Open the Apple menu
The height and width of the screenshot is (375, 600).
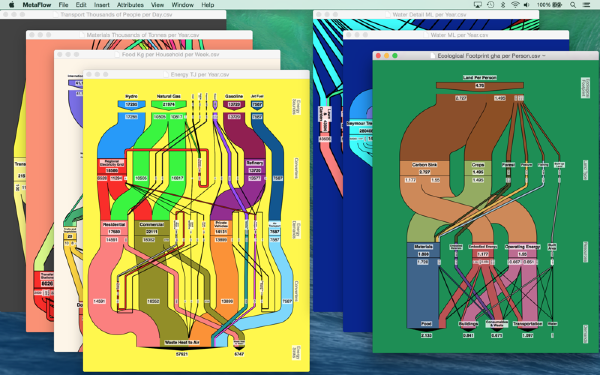pos(11,5)
